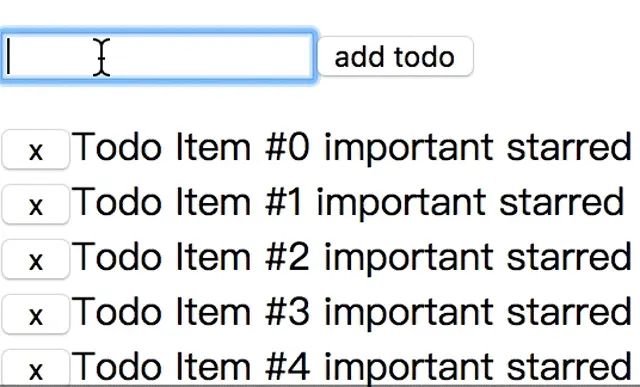This screenshot has width=640, height=387.
Task: Click the Todo Item #2 label text
Action: coord(191,256)
